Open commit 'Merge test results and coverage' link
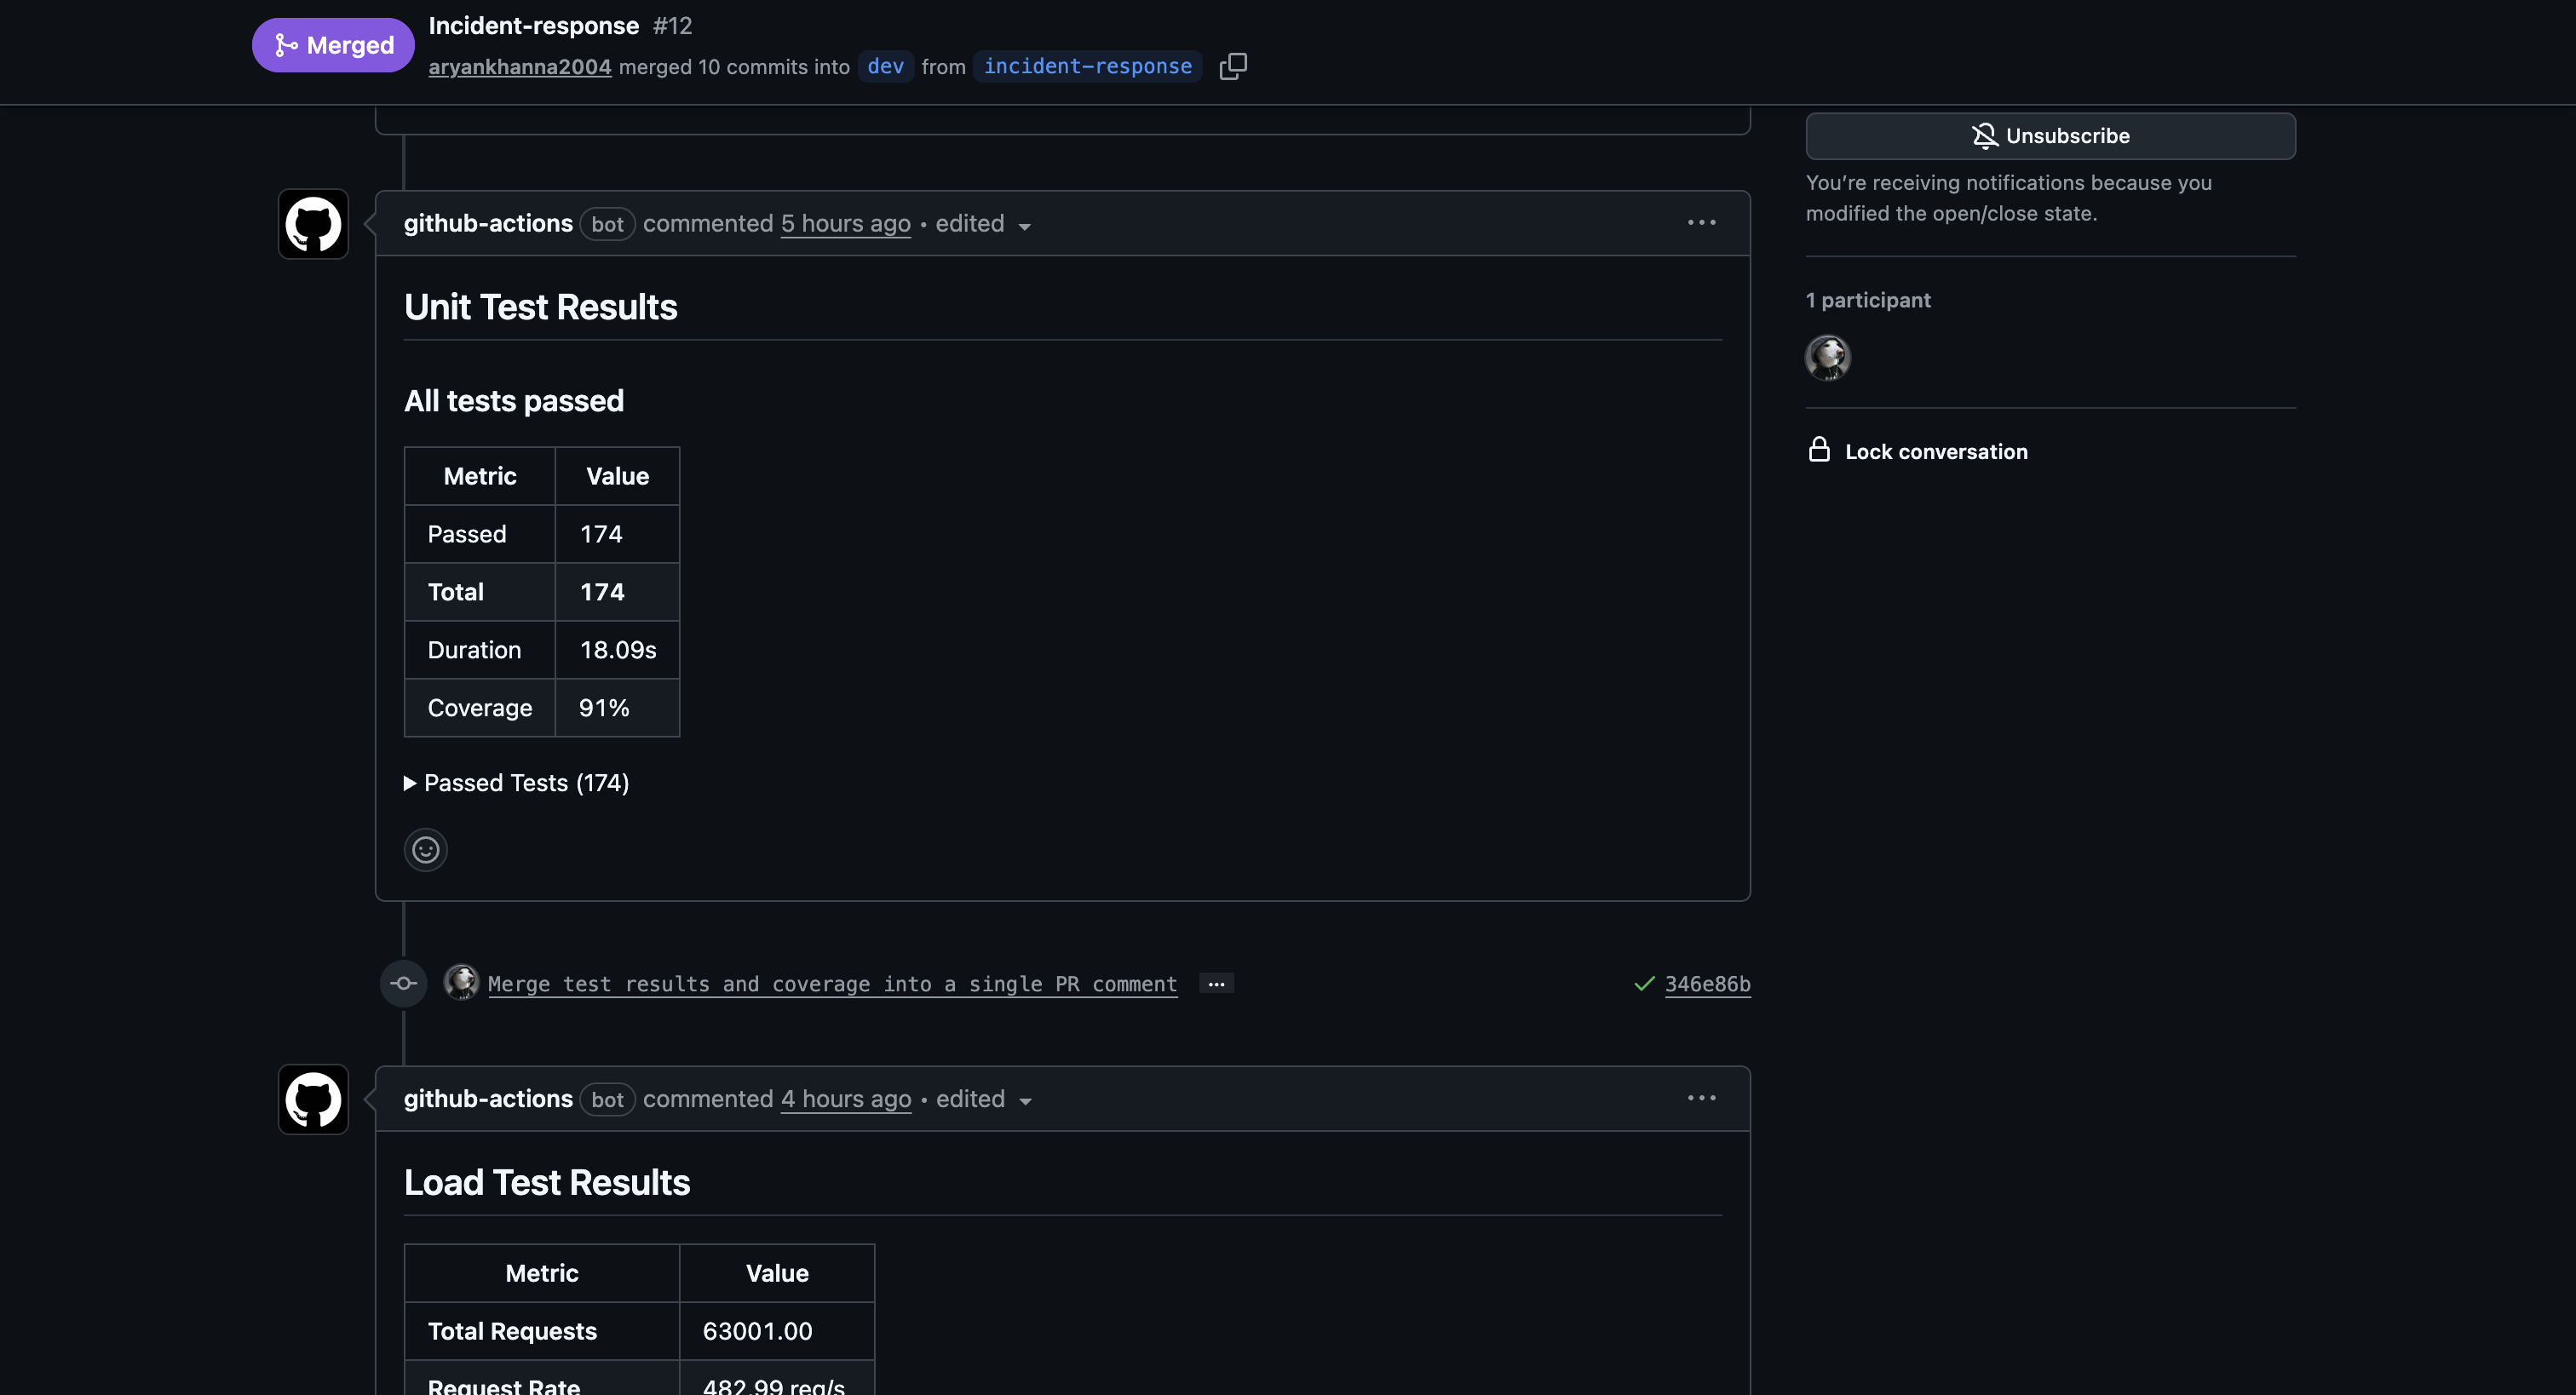This screenshot has width=2576, height=1395. click(831, 984)
